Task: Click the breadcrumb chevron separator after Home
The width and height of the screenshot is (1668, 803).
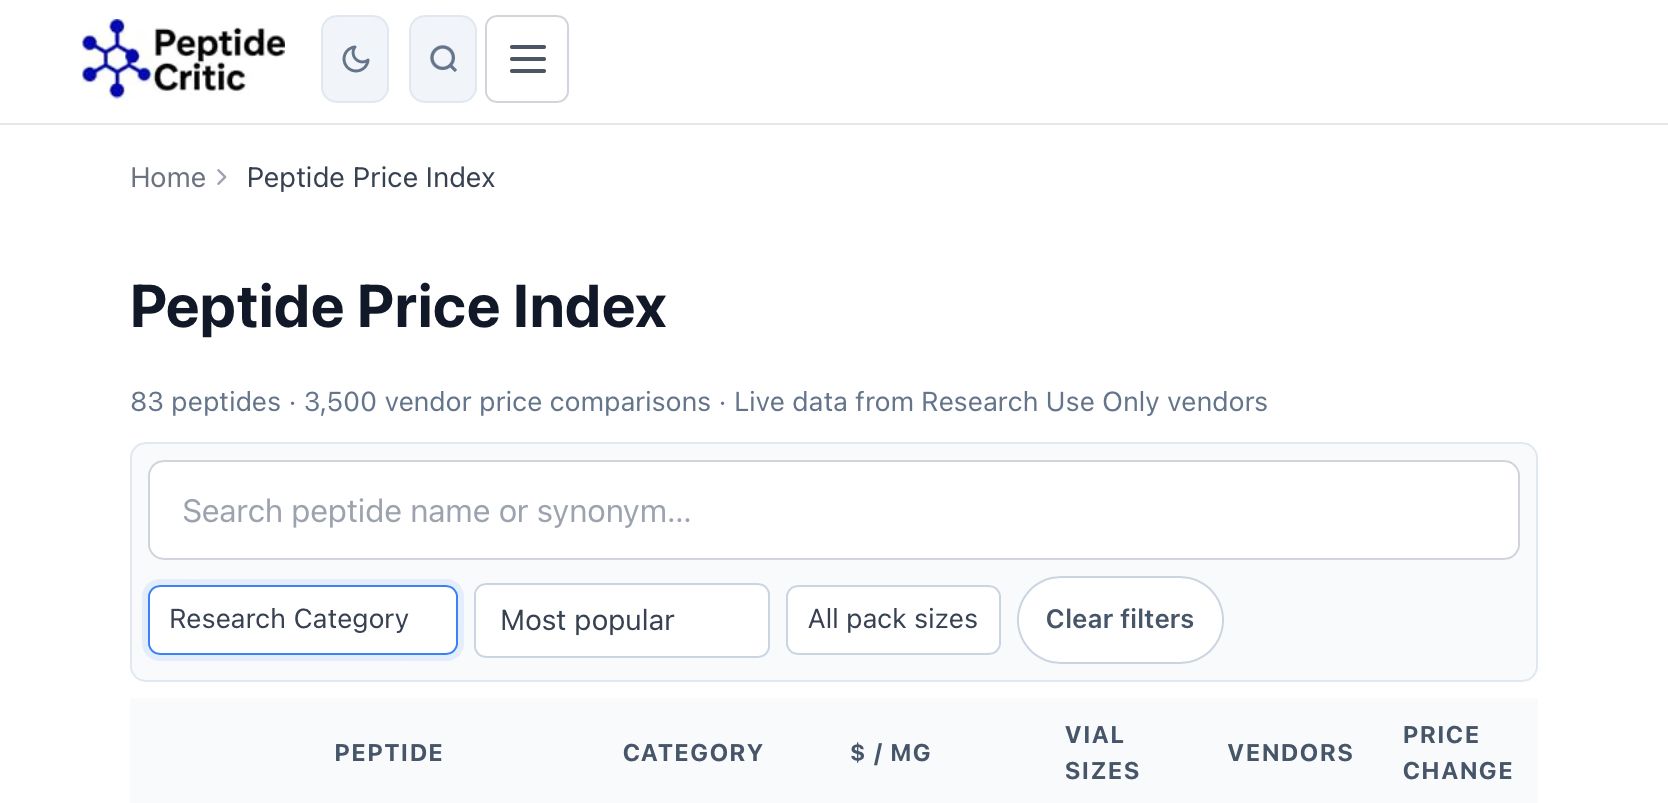Action: pos(222,177)
